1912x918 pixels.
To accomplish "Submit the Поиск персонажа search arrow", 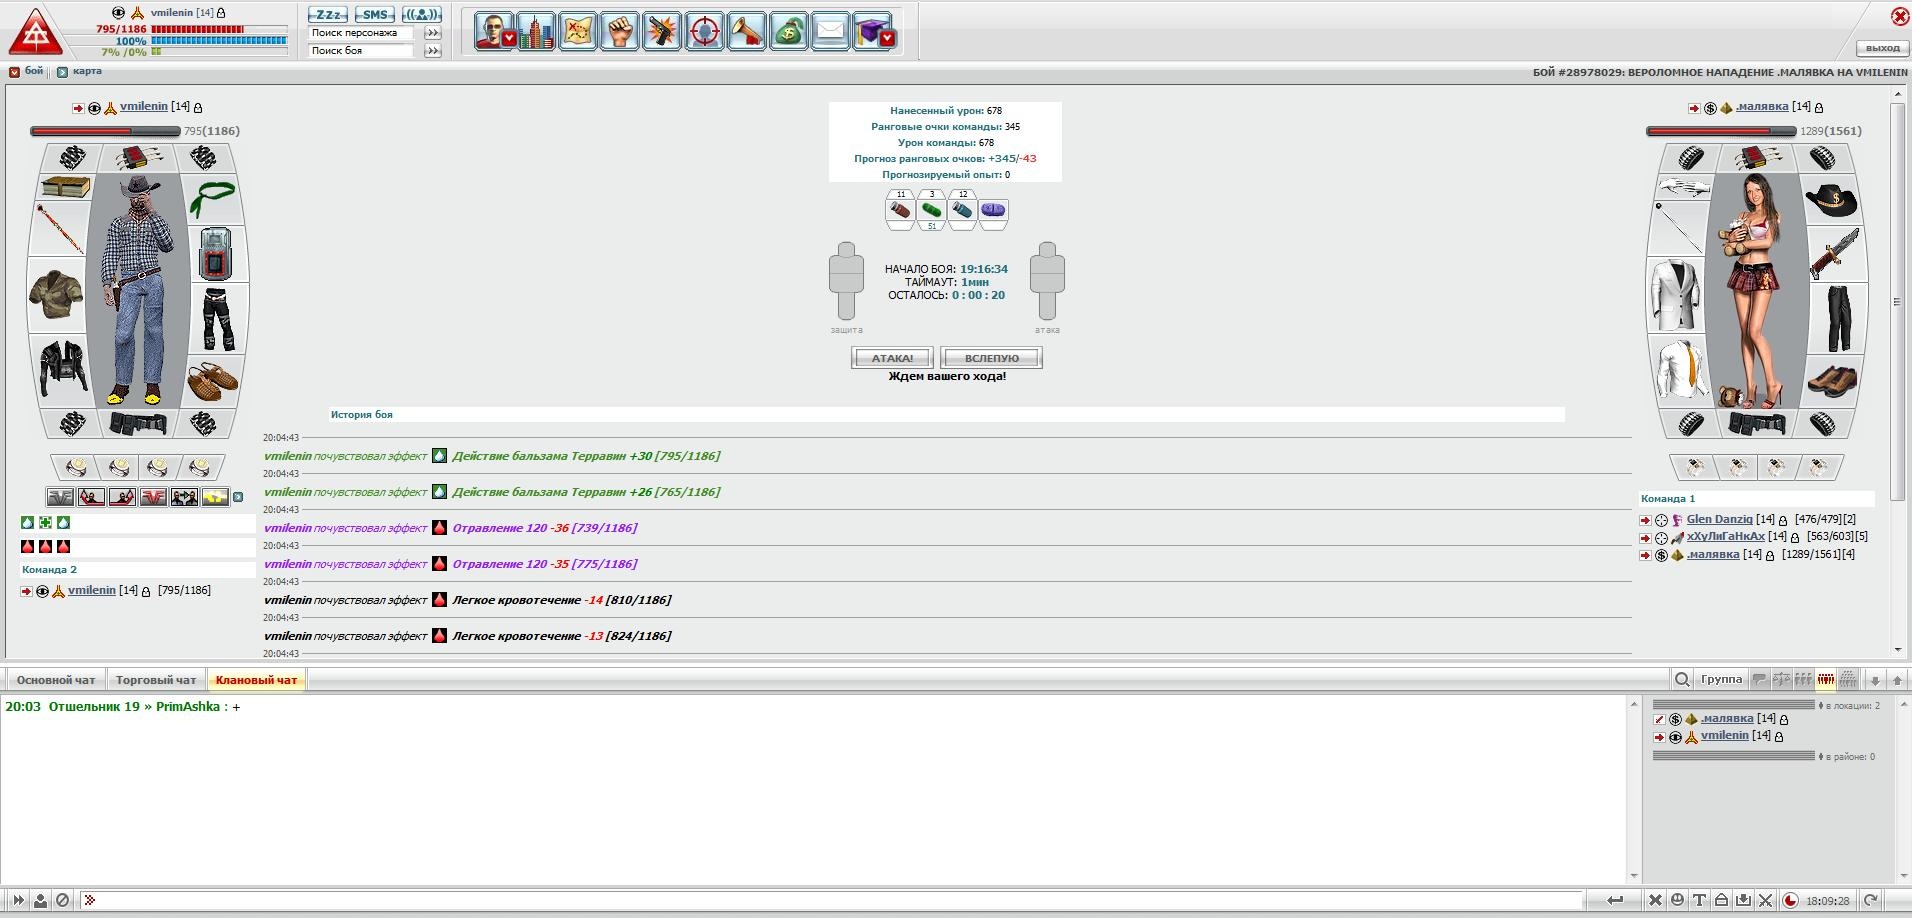I will (x=433, y=33).
